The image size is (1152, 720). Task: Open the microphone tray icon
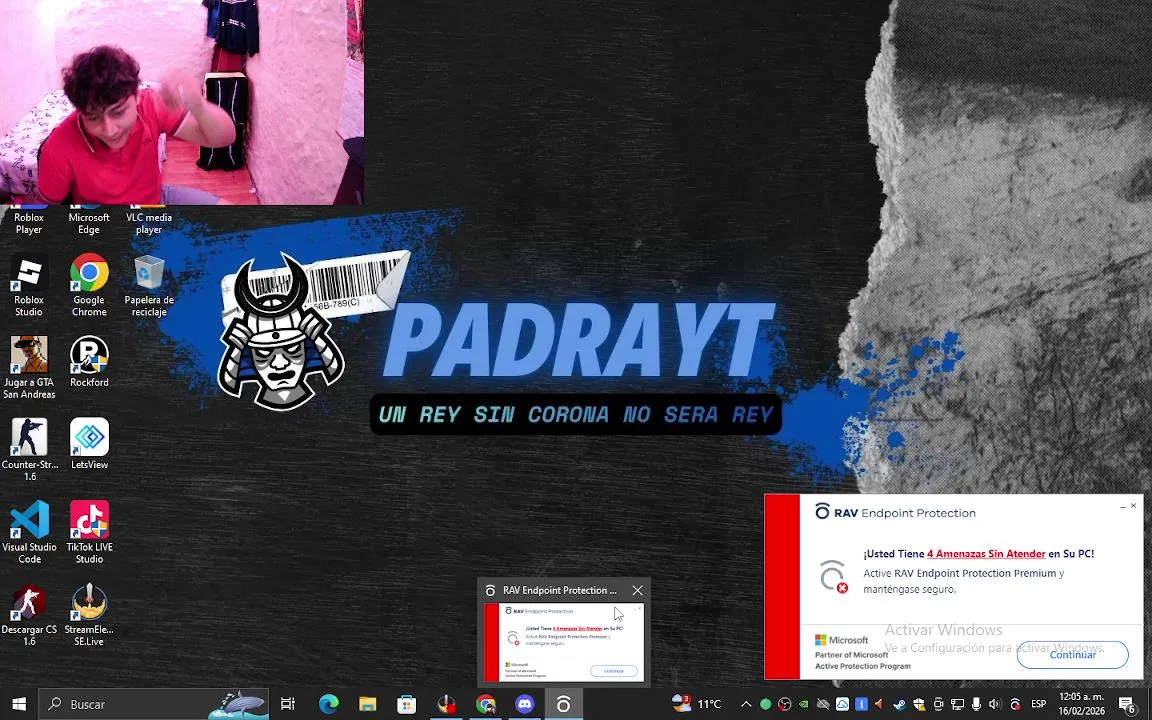[x=976, y=704]
